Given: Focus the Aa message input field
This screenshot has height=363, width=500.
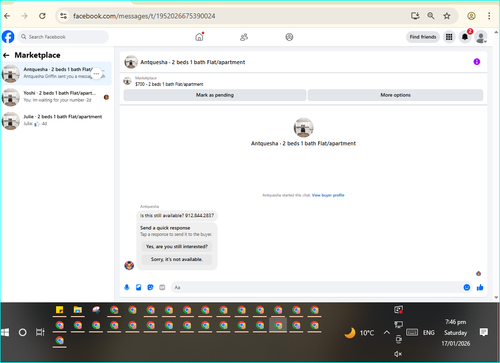Looking at the screenshot, I should click(317, 287).
